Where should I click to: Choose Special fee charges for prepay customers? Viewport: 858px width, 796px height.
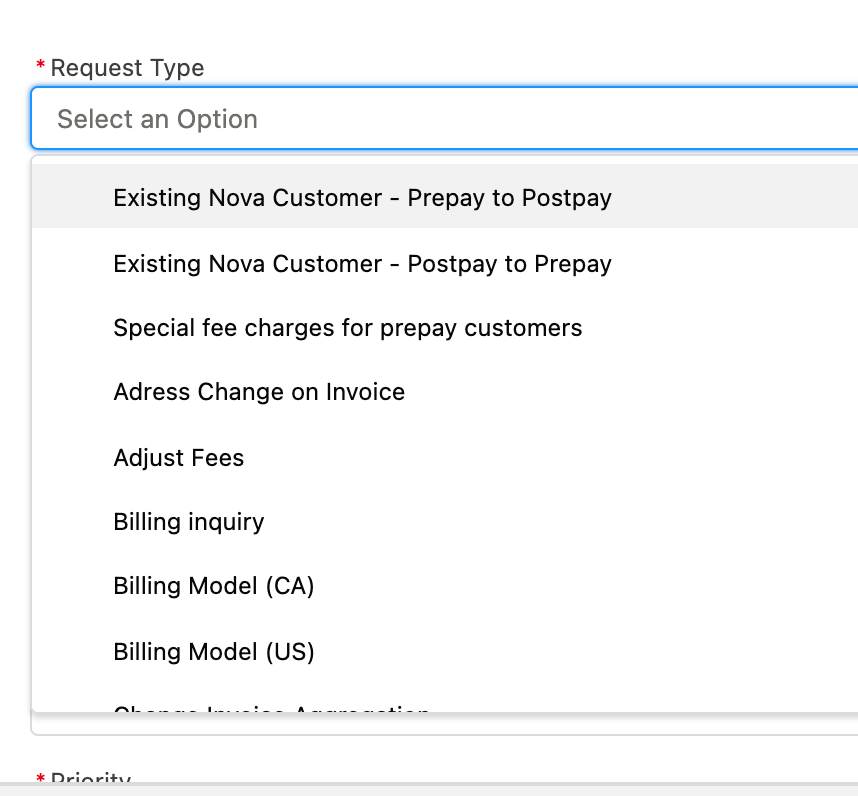click(x=444, y=328)
